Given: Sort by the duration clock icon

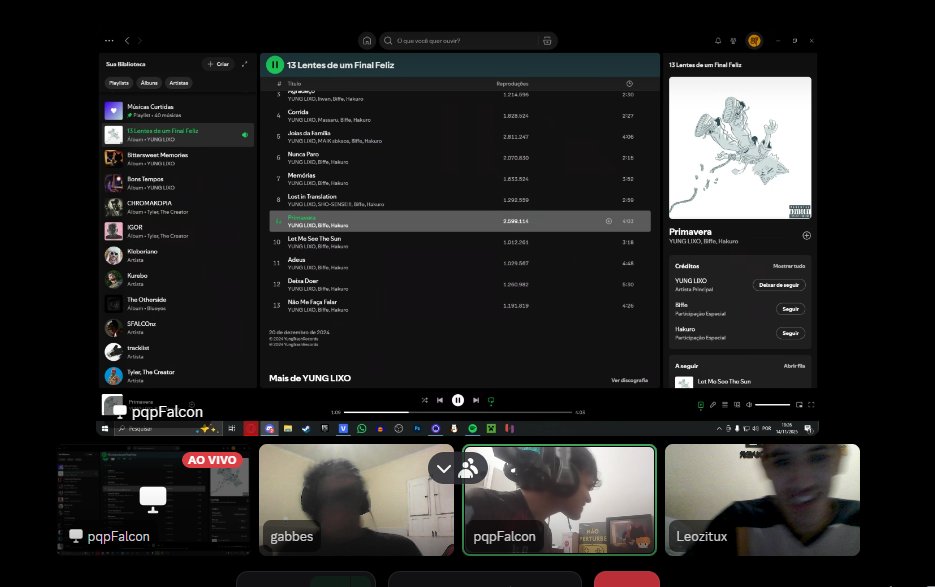Looking at the screenshot, I should tap(629, 84).
